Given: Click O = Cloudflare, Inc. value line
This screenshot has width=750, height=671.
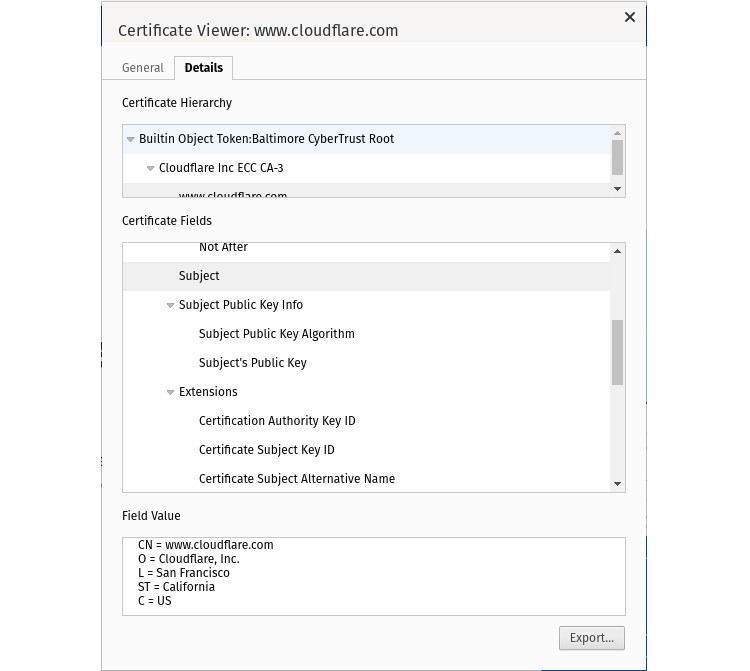Looking at the screenshot, I should click(x=189, y=559).
